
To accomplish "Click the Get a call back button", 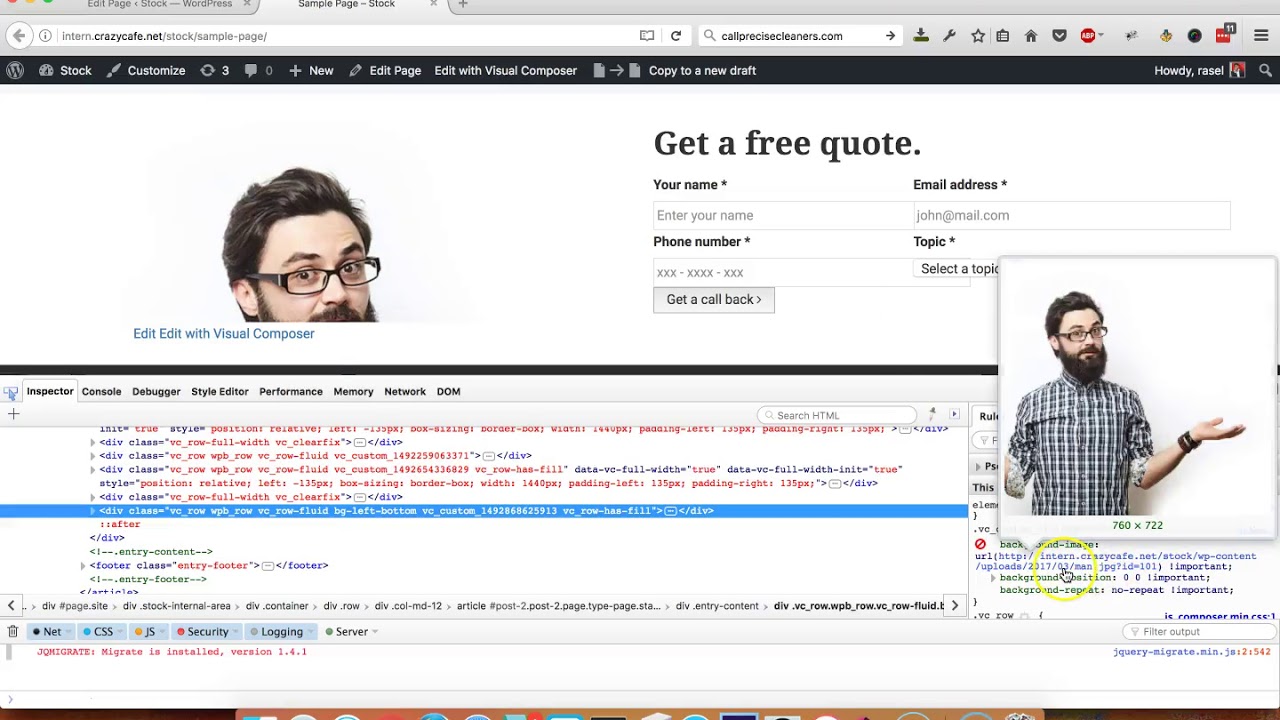I will coord(714,300).
